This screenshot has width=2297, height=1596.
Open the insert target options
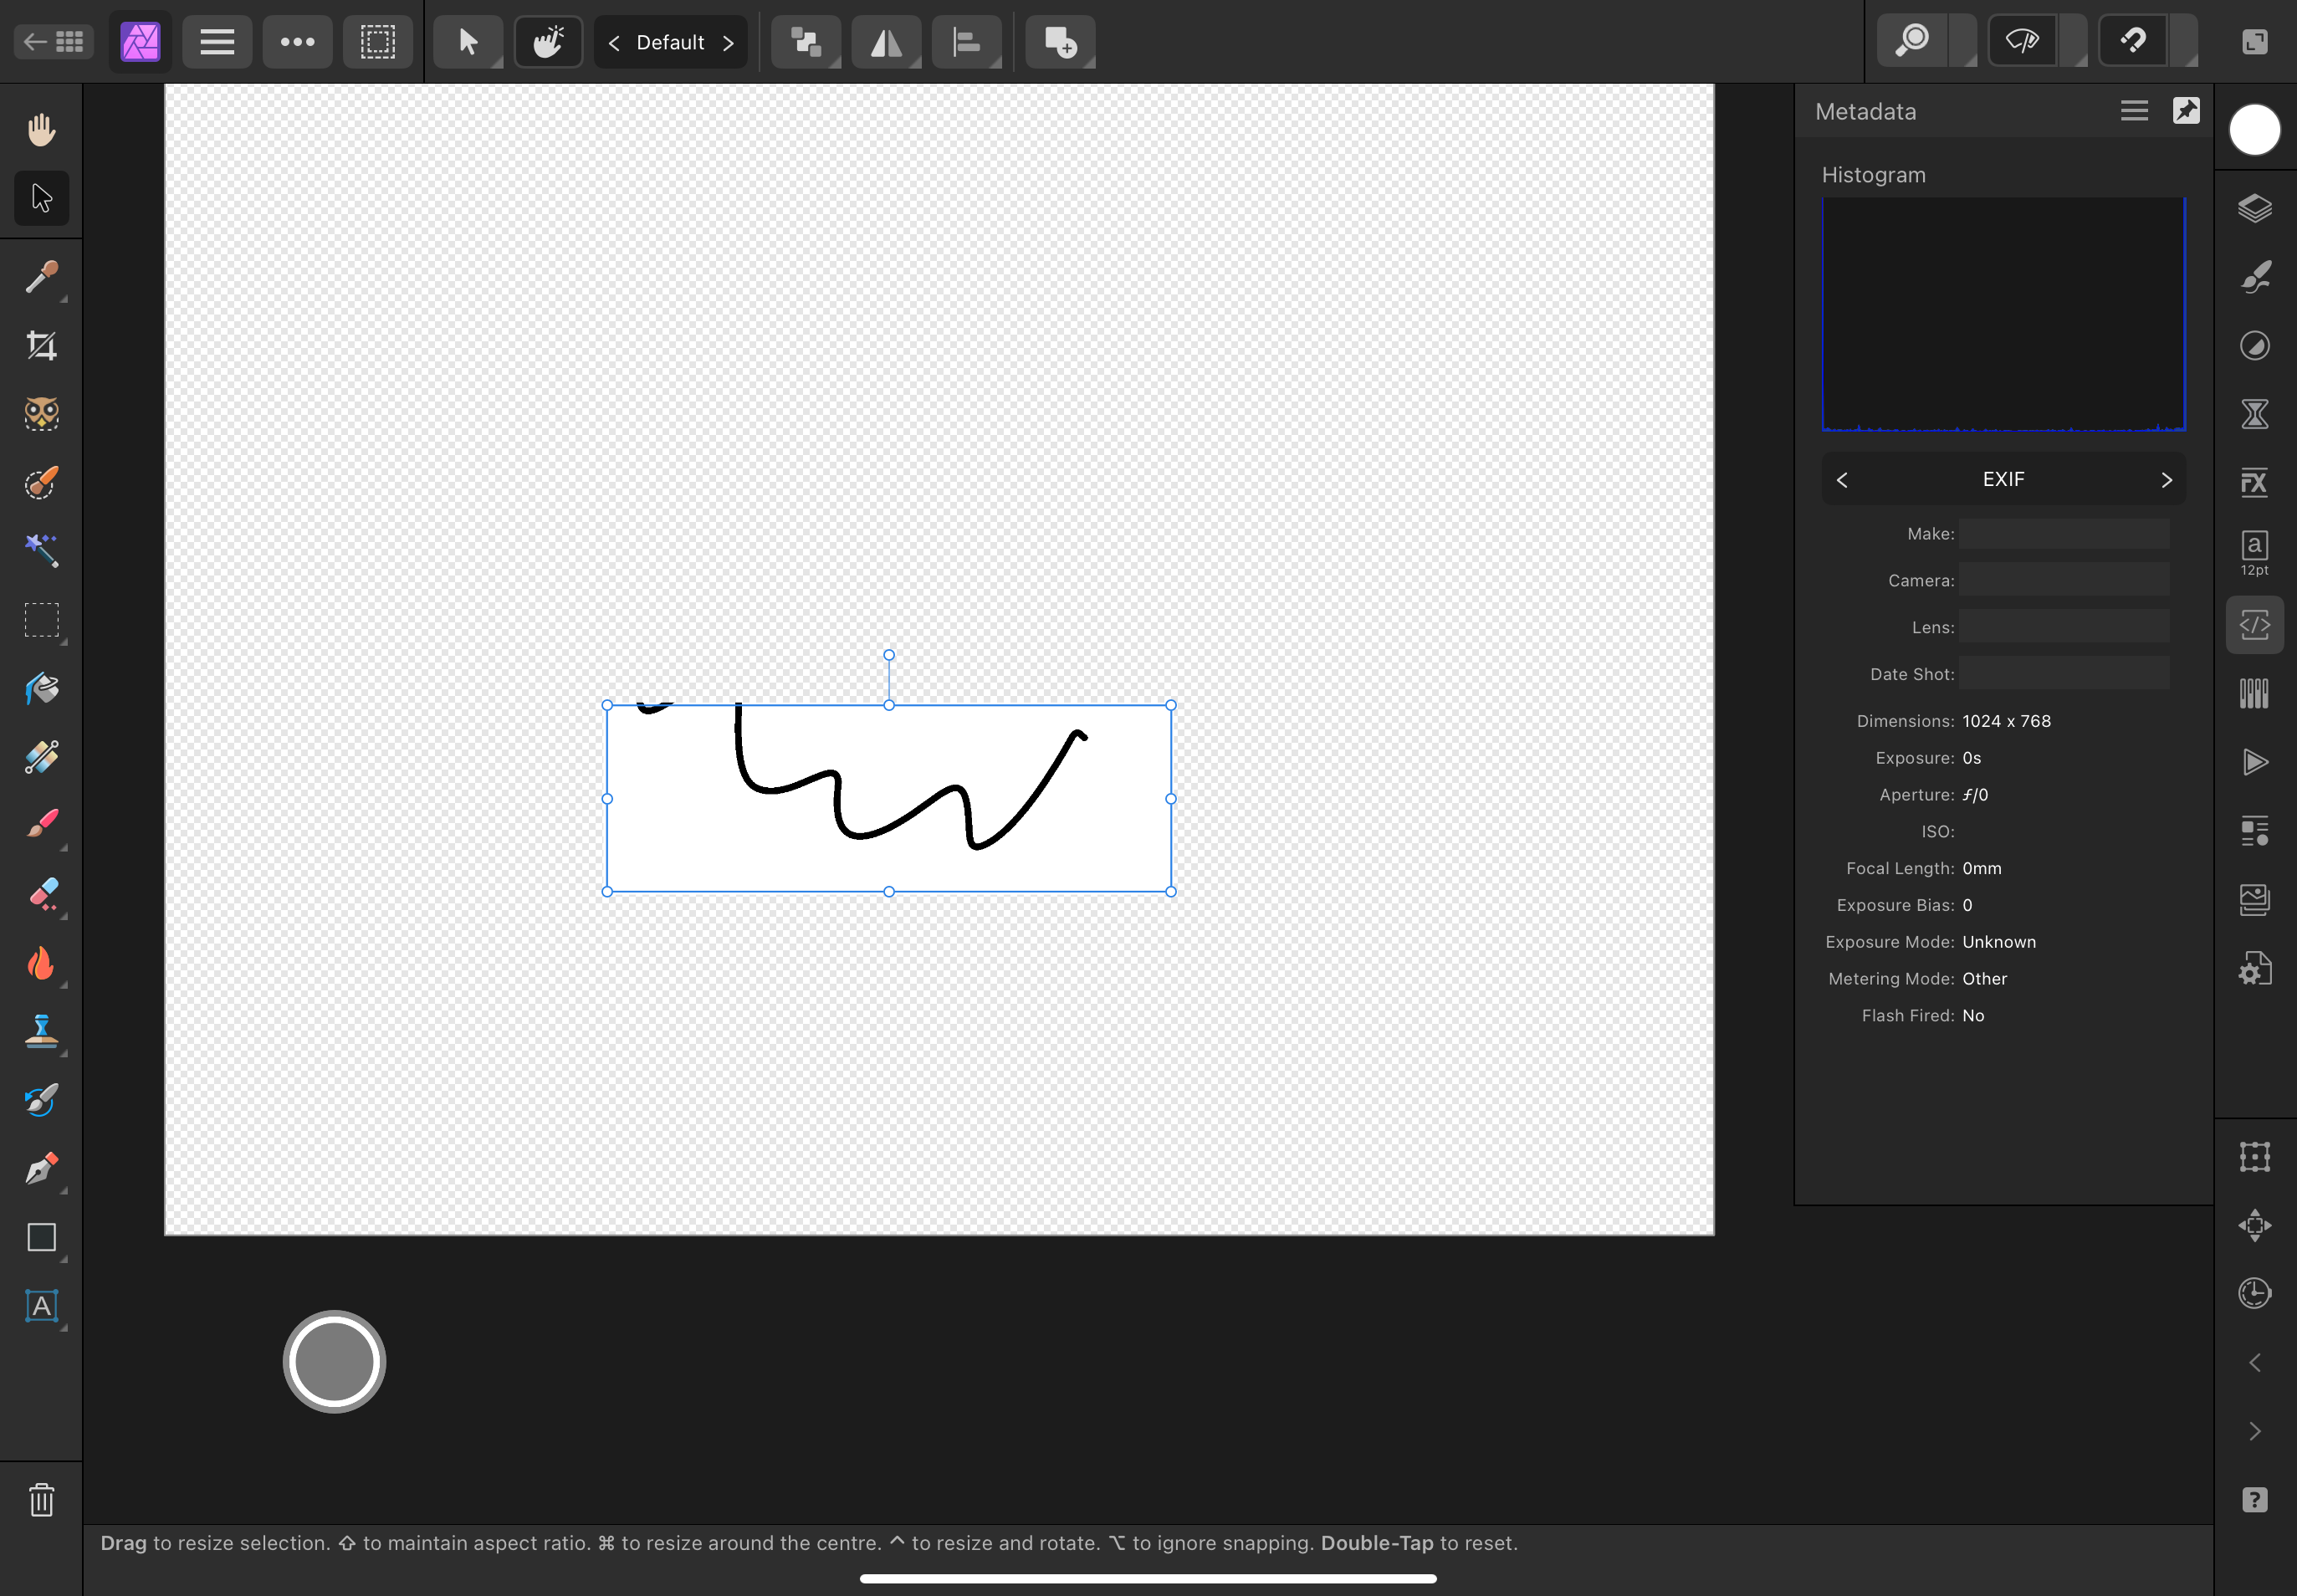(x=1060, y=42)
